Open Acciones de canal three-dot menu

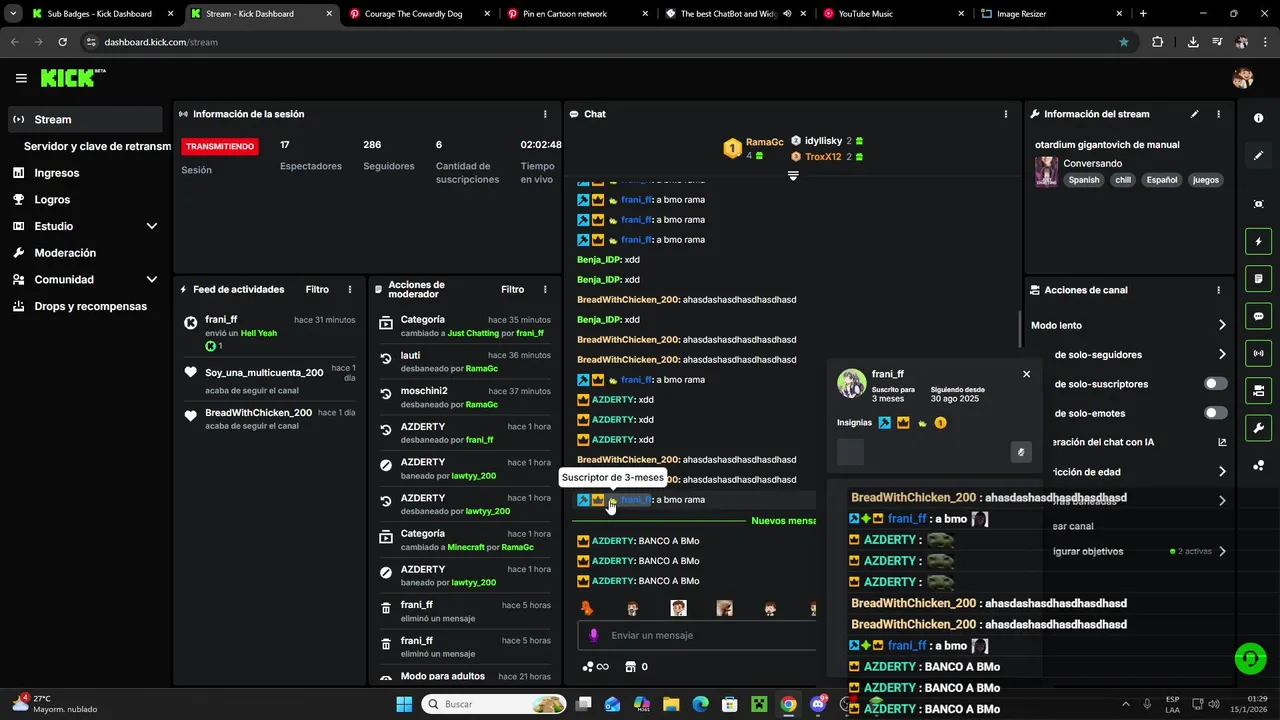tap(1218, 290)
